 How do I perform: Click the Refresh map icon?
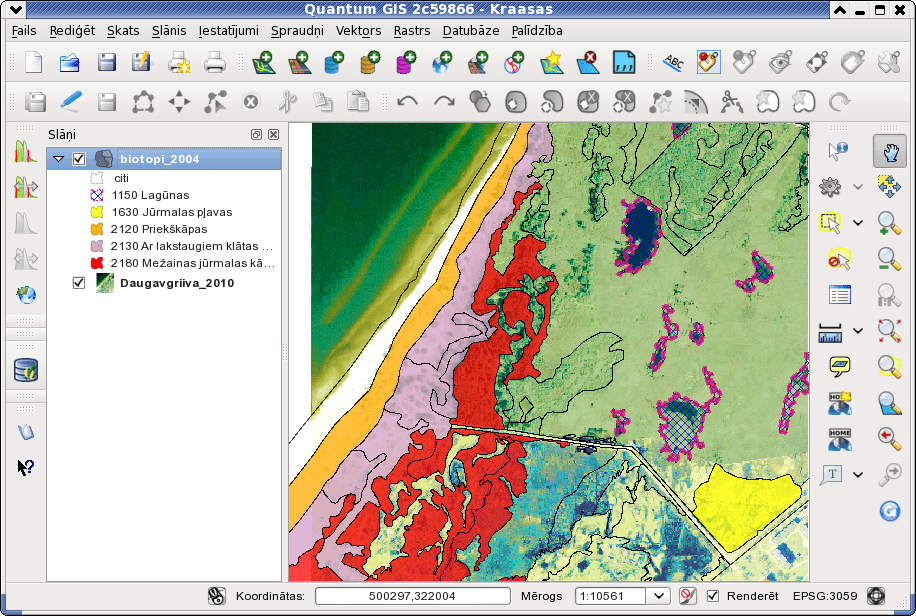889,511
